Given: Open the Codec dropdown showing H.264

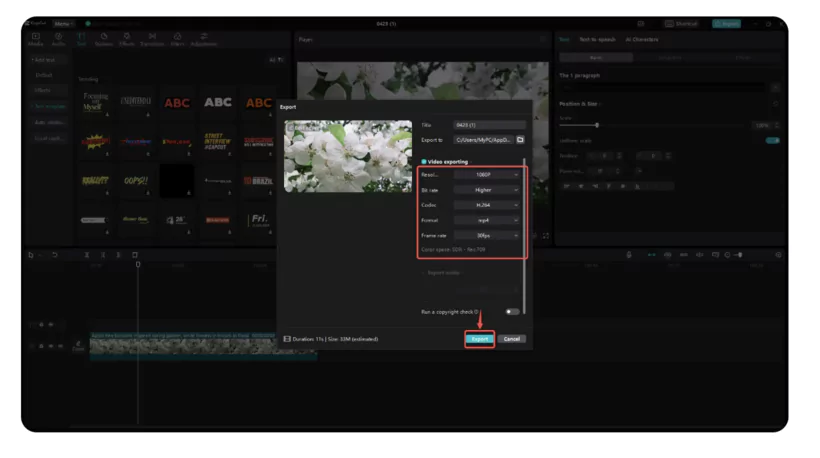Looking at the screenshot, I should [x=486, y=205].
